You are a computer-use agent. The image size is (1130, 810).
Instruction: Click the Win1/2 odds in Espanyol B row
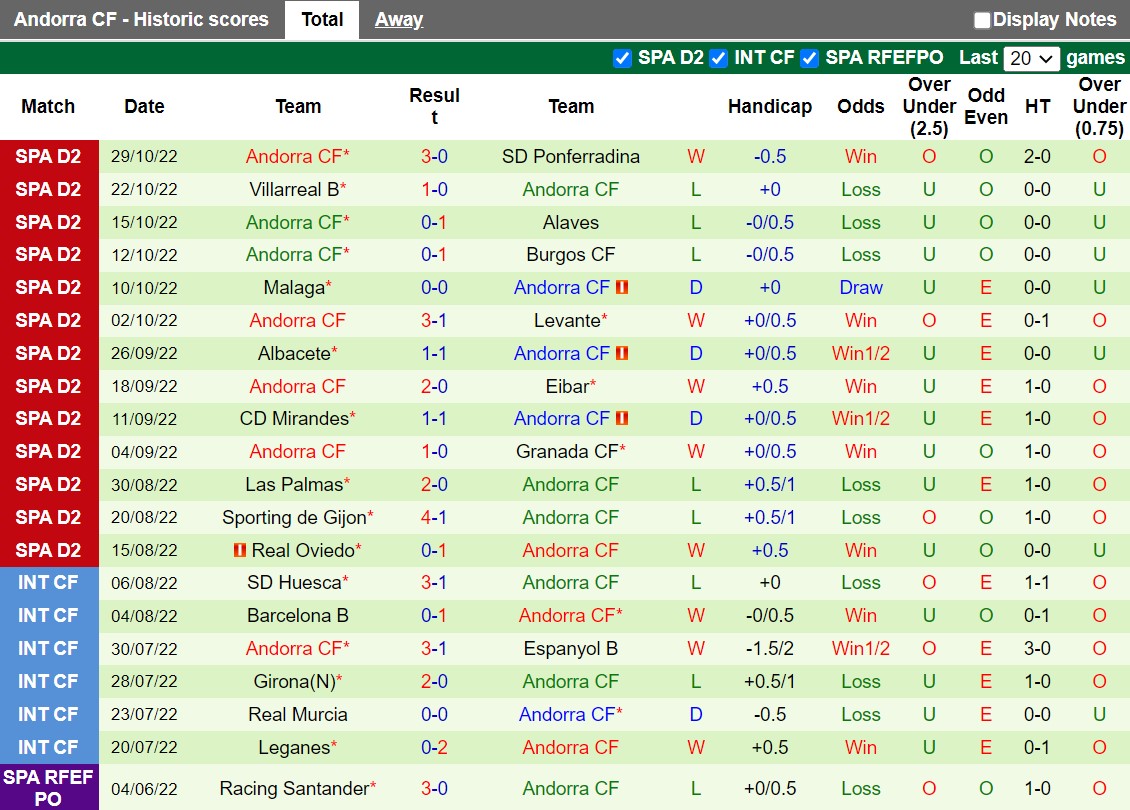(860, 649)
